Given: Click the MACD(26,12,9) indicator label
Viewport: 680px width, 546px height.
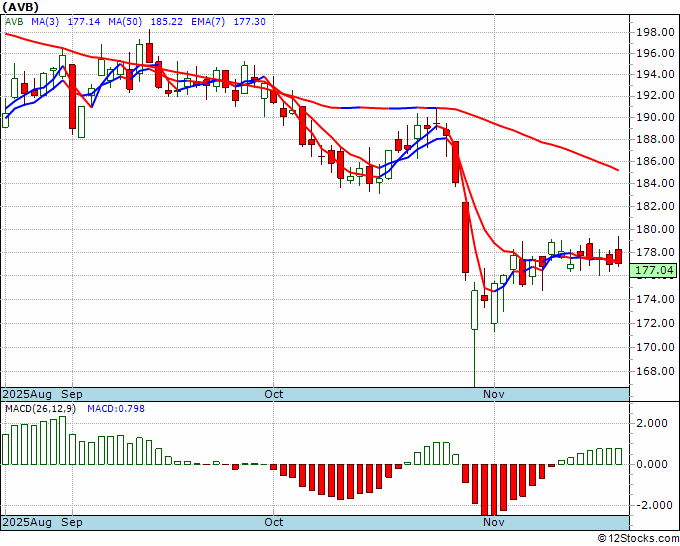Looking at the screenshot, I should pyautogui.click(x=40, y=409).
